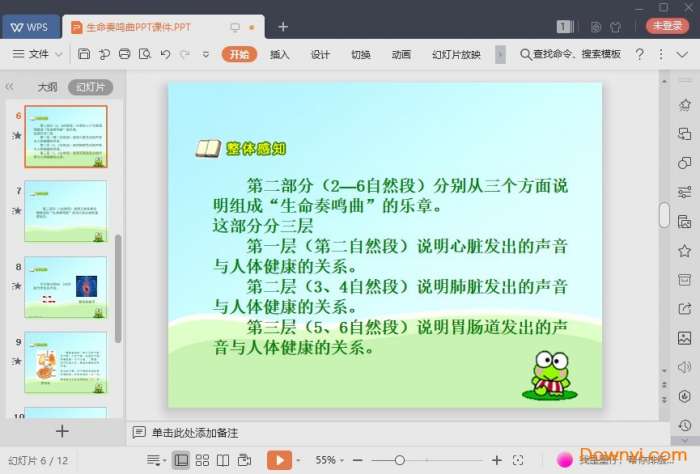Select the 开始 ribbon tab
This screenshot has width=700, height=474.
tap(239, 54)
